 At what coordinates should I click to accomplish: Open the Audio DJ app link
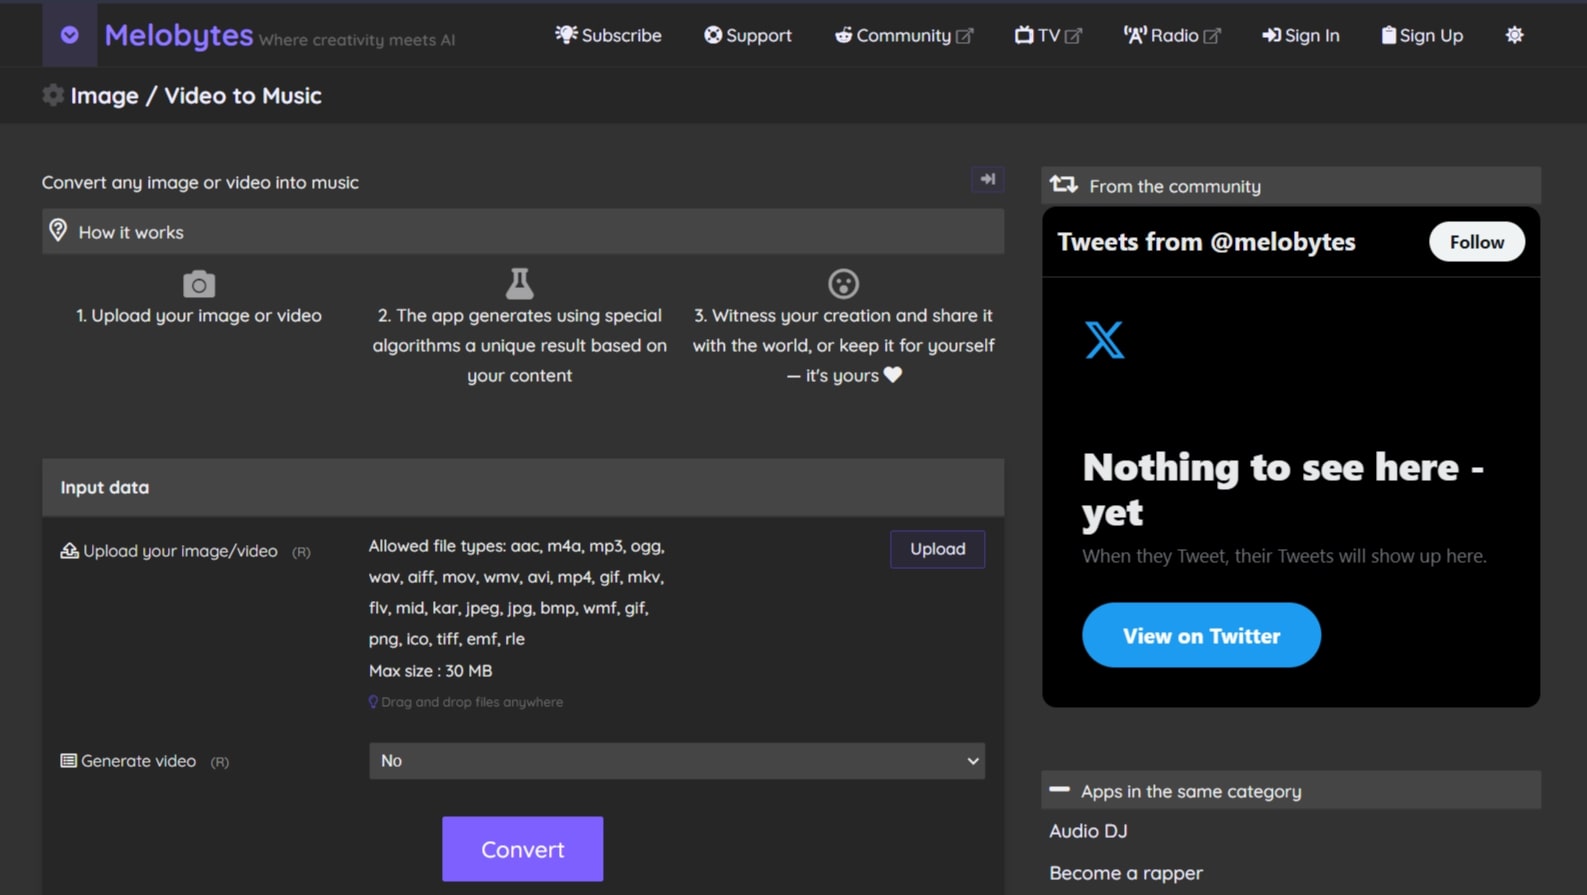(x=1088, y=831)
